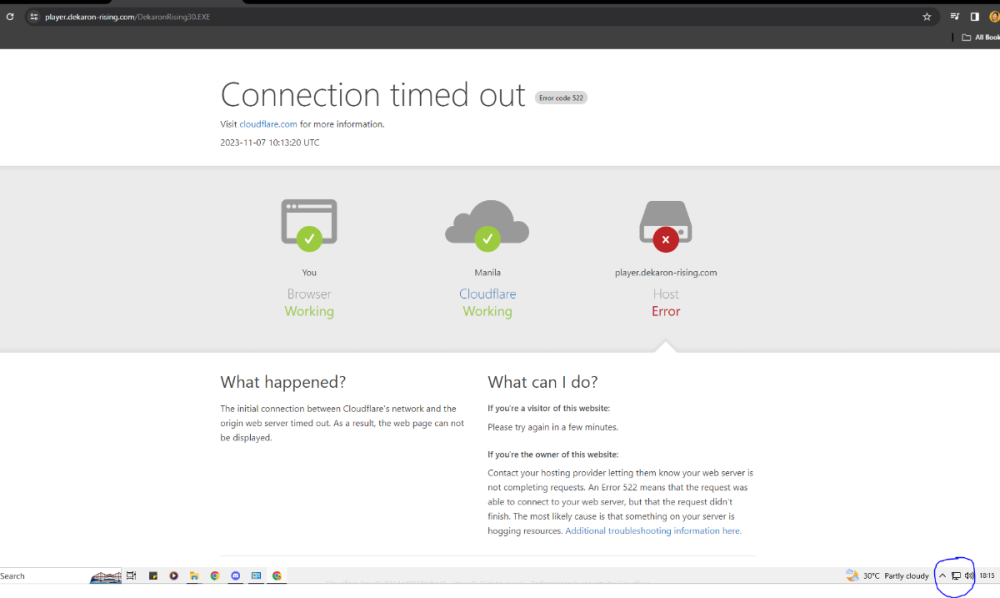Open Sticky Notes from the taskbar
The width and height of the screenshot is (1000, 598).
point(153,576)
